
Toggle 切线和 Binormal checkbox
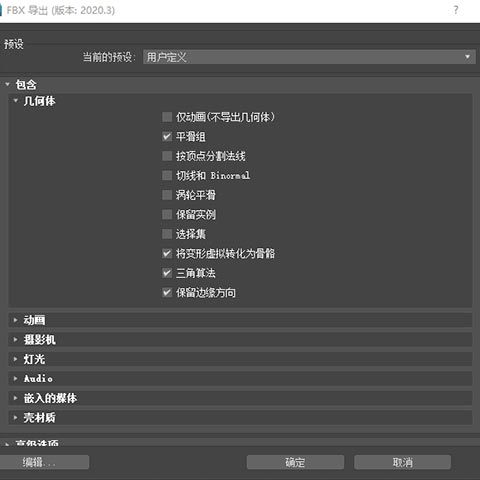[x=167, y=175]
